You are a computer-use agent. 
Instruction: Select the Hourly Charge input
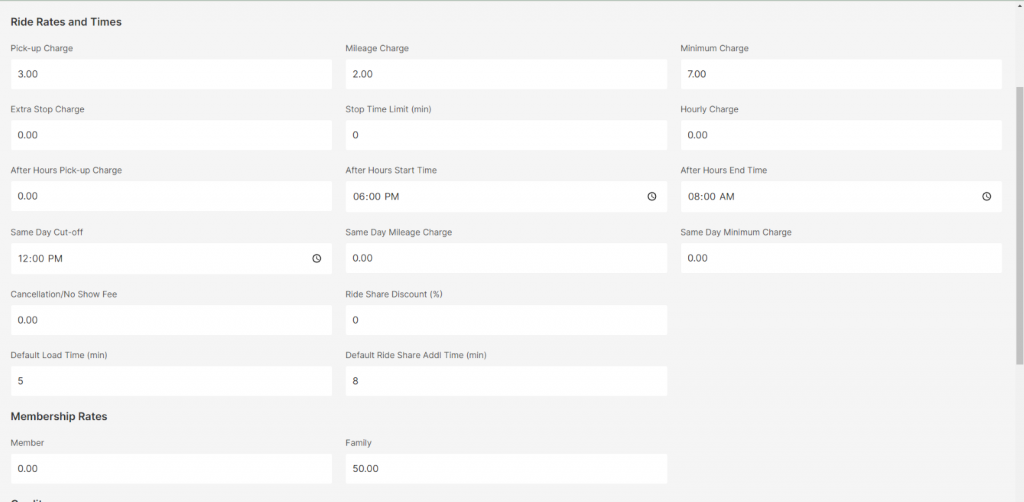841,135
